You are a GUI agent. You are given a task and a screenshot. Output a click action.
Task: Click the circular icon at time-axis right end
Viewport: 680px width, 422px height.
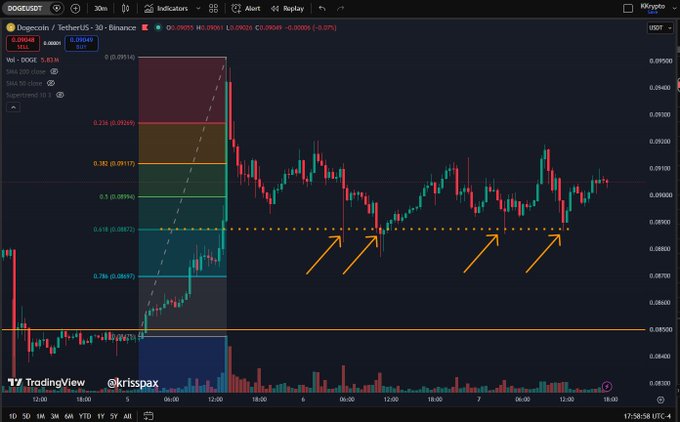pos(660,399)
